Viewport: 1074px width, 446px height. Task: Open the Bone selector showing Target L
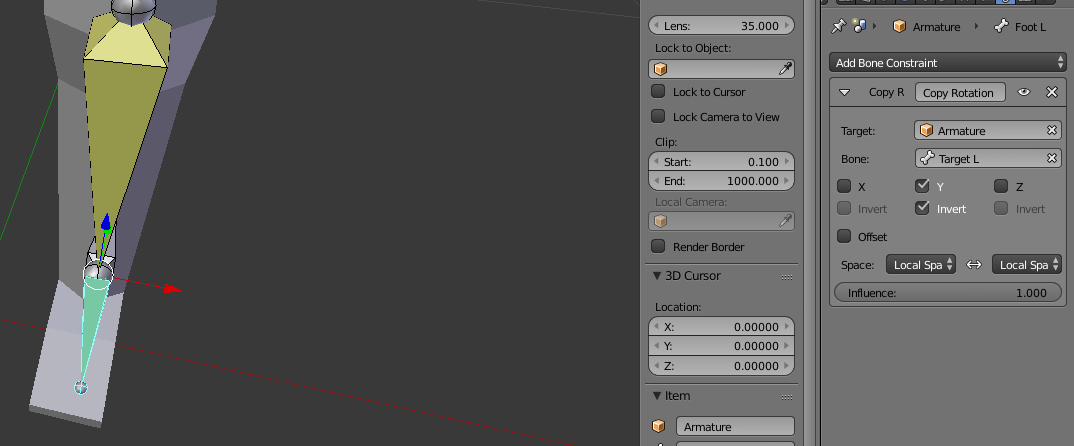click(x=988, y=158)
